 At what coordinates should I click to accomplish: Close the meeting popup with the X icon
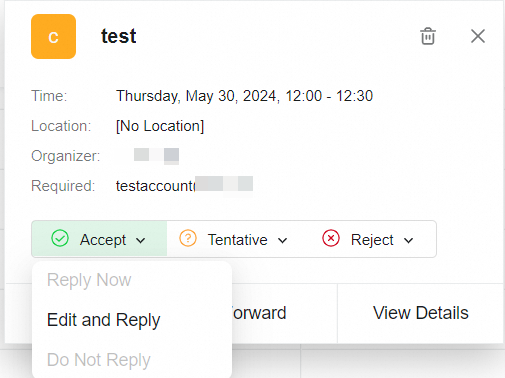[478, 36]
